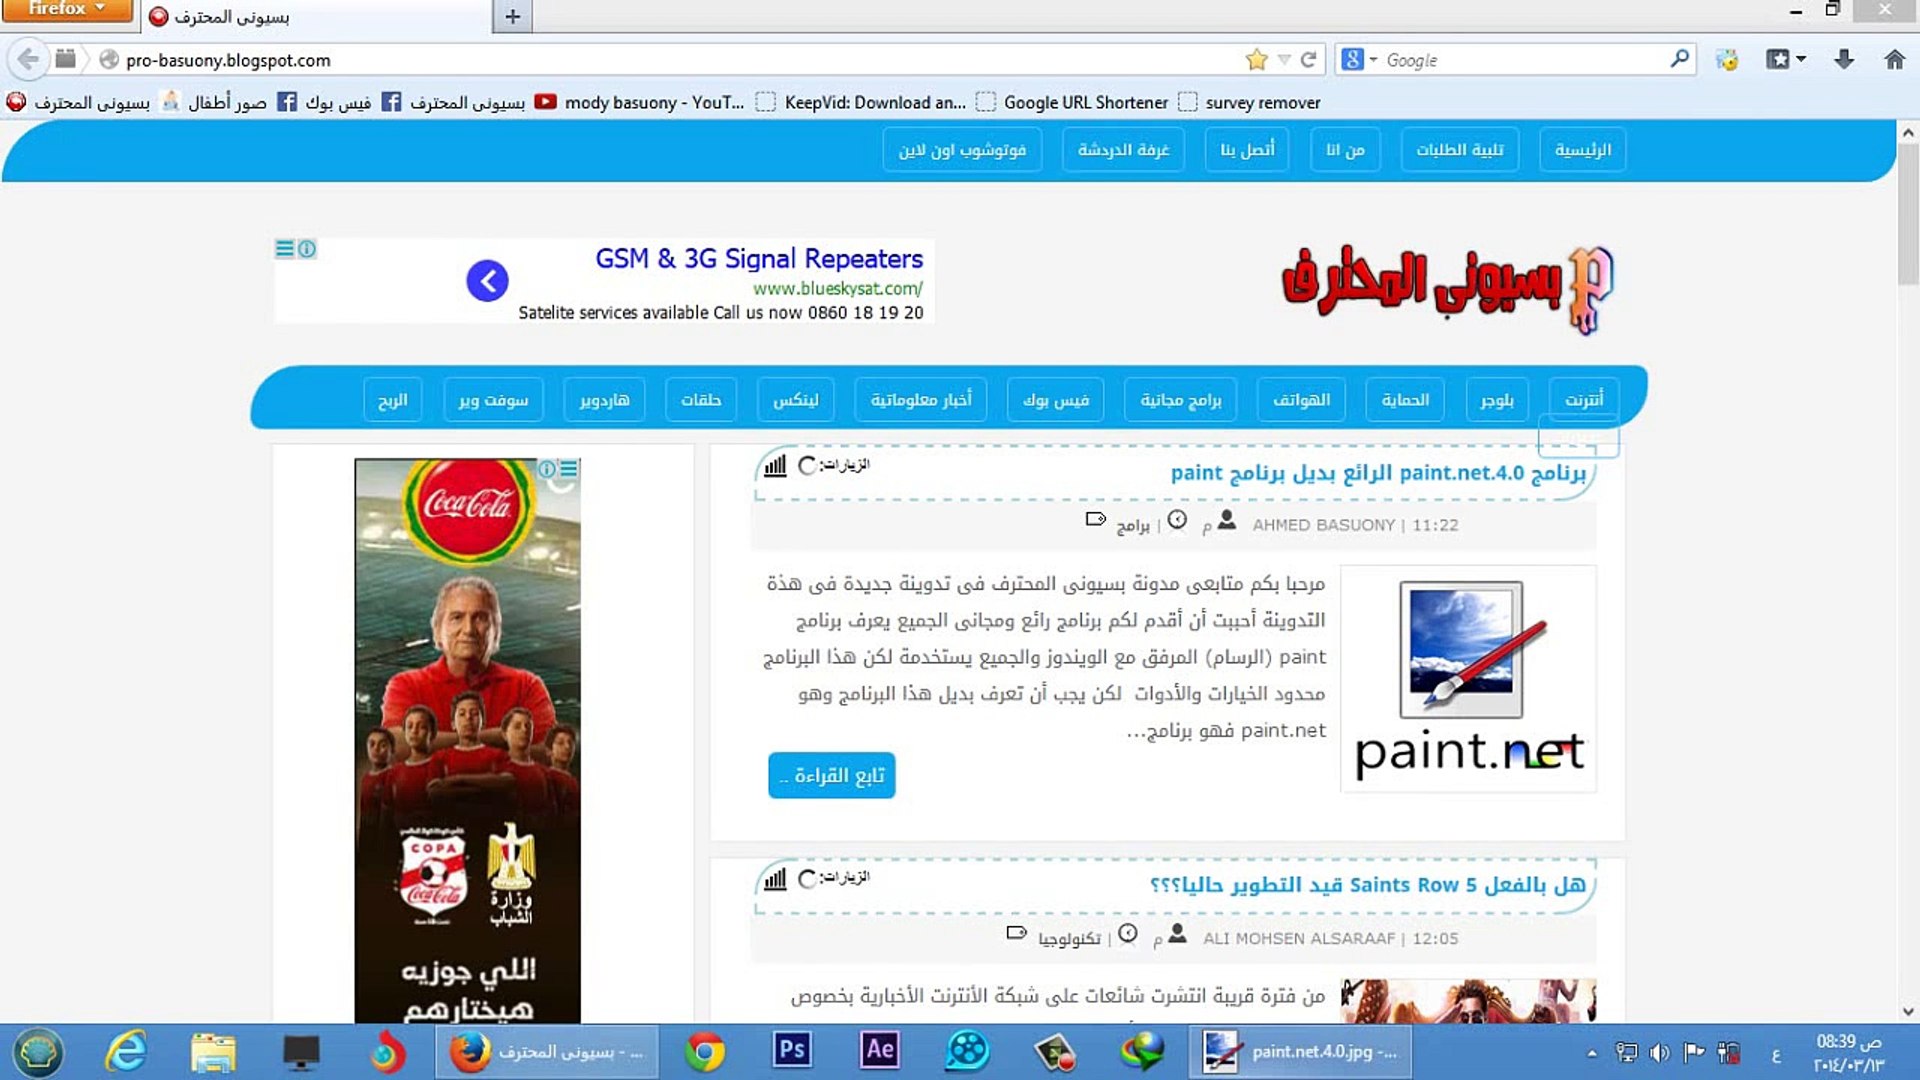Go to Firefox home page icon
The width and height of the screenshot is (1920, 1080).
point(1894,60)
